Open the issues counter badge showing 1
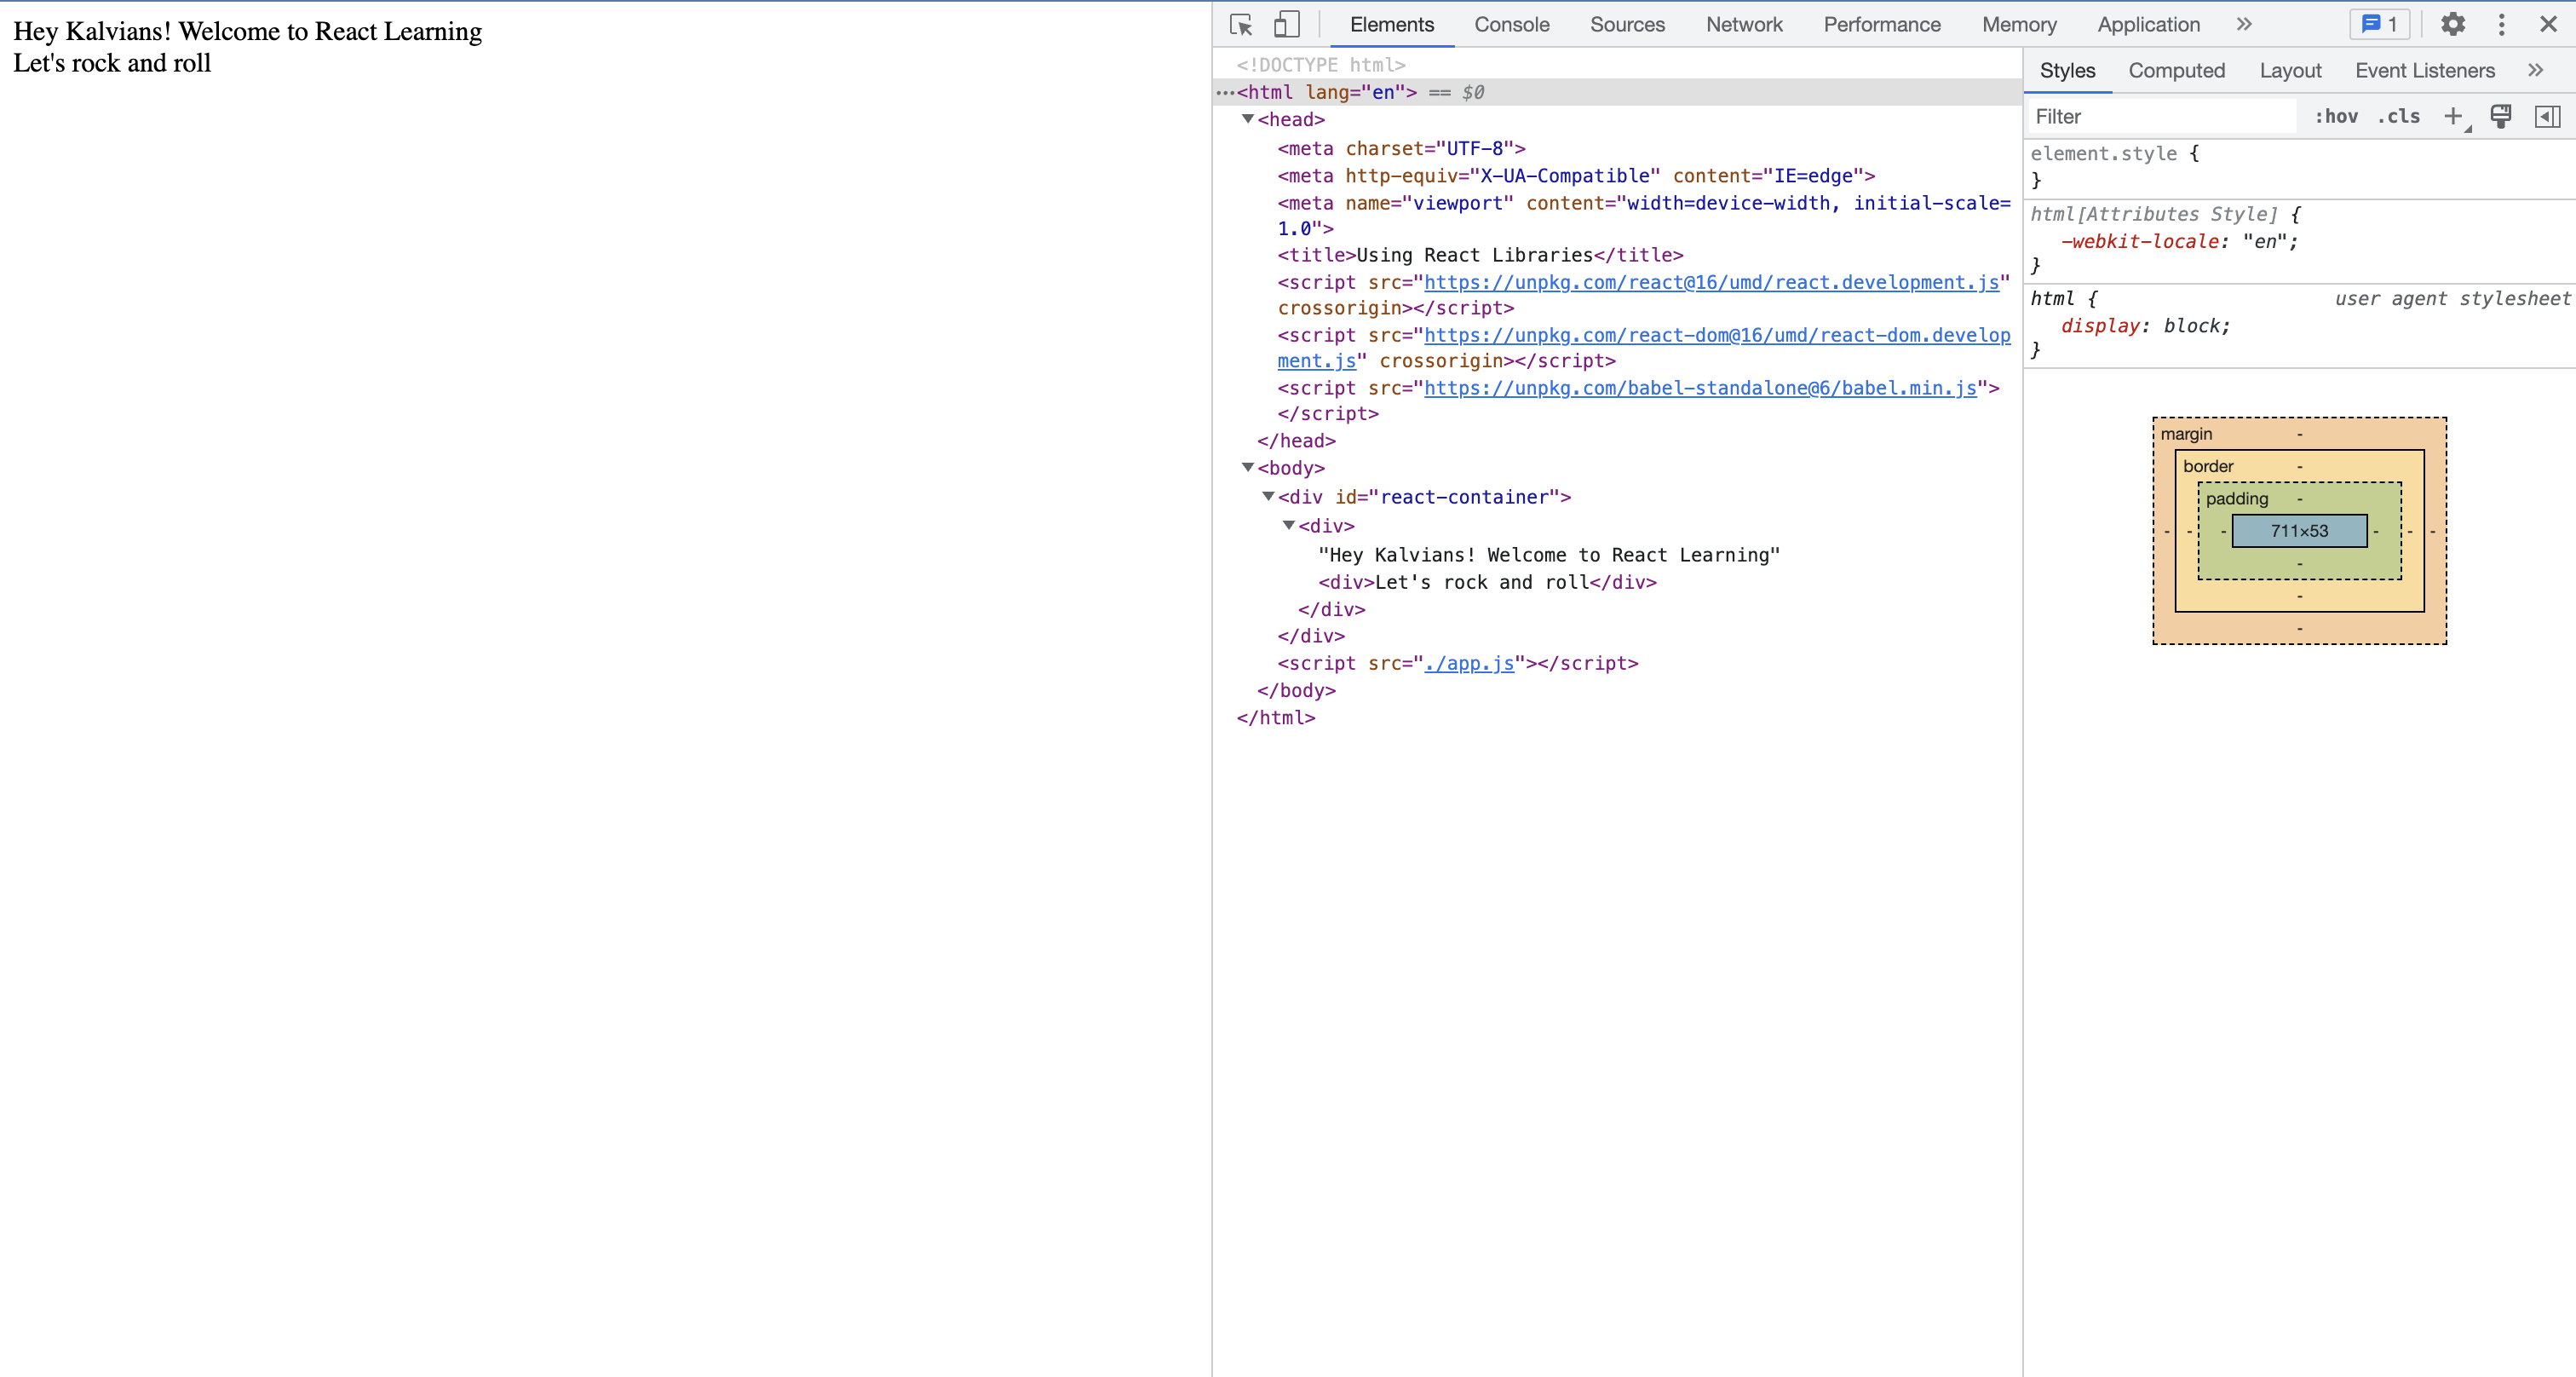The height and width of the screenshot is (1377, 2576). [x=2380, y=25]
